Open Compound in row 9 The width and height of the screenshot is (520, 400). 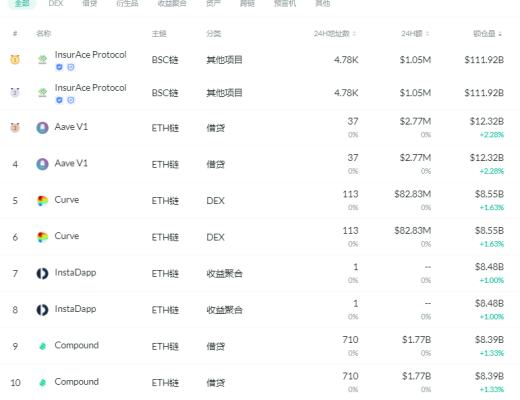tap(77, 345)
